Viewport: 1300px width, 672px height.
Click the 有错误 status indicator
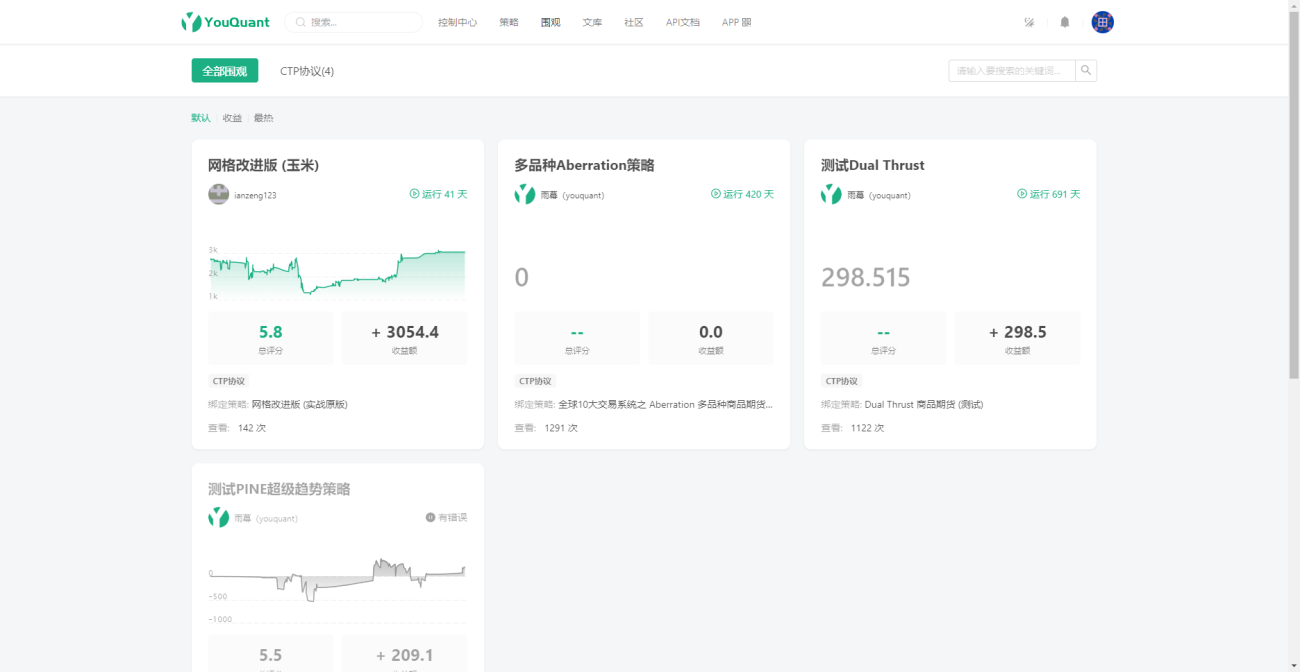tap(446, 518)
